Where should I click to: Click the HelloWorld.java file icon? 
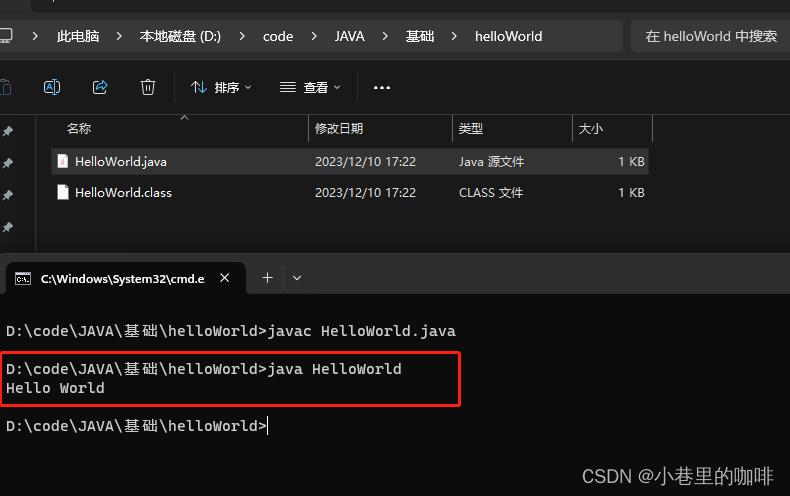tap(63, 161)
